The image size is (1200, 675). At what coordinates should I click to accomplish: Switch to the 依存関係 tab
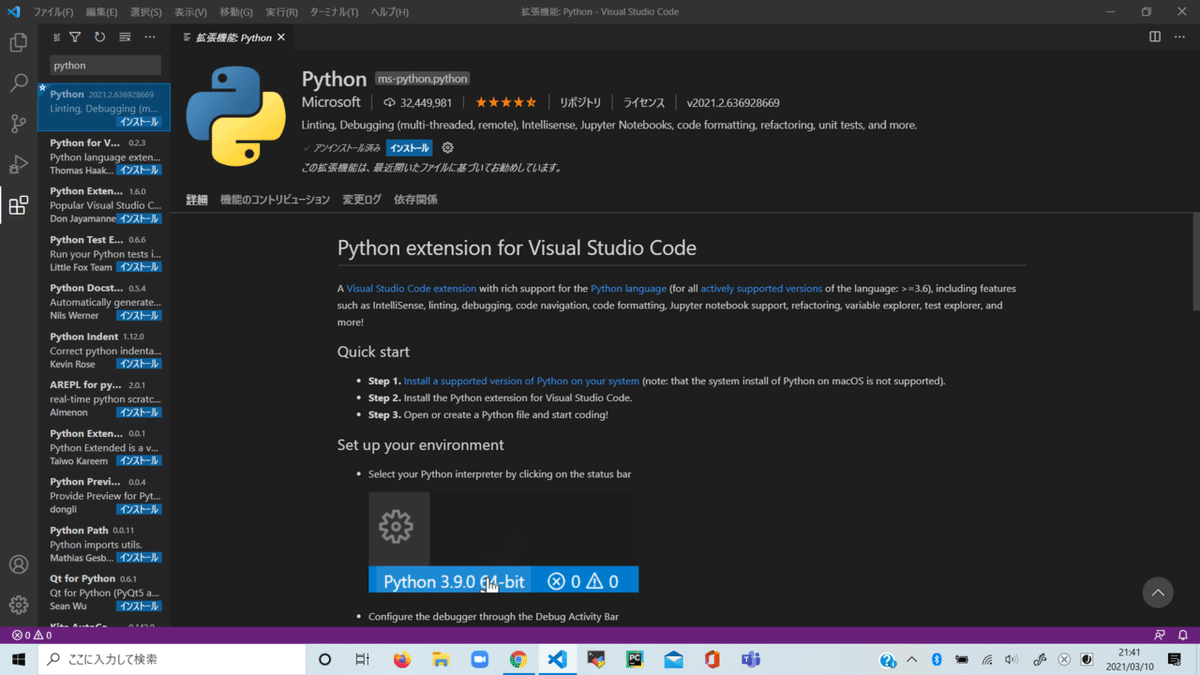[x=416, y=200]
